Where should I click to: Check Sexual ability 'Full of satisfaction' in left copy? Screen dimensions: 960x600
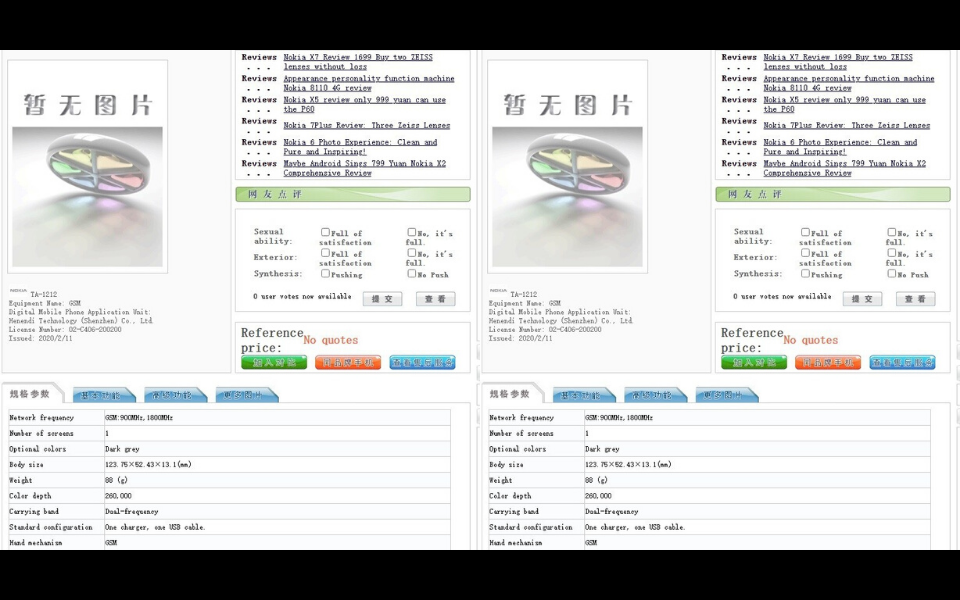[325, 232]
